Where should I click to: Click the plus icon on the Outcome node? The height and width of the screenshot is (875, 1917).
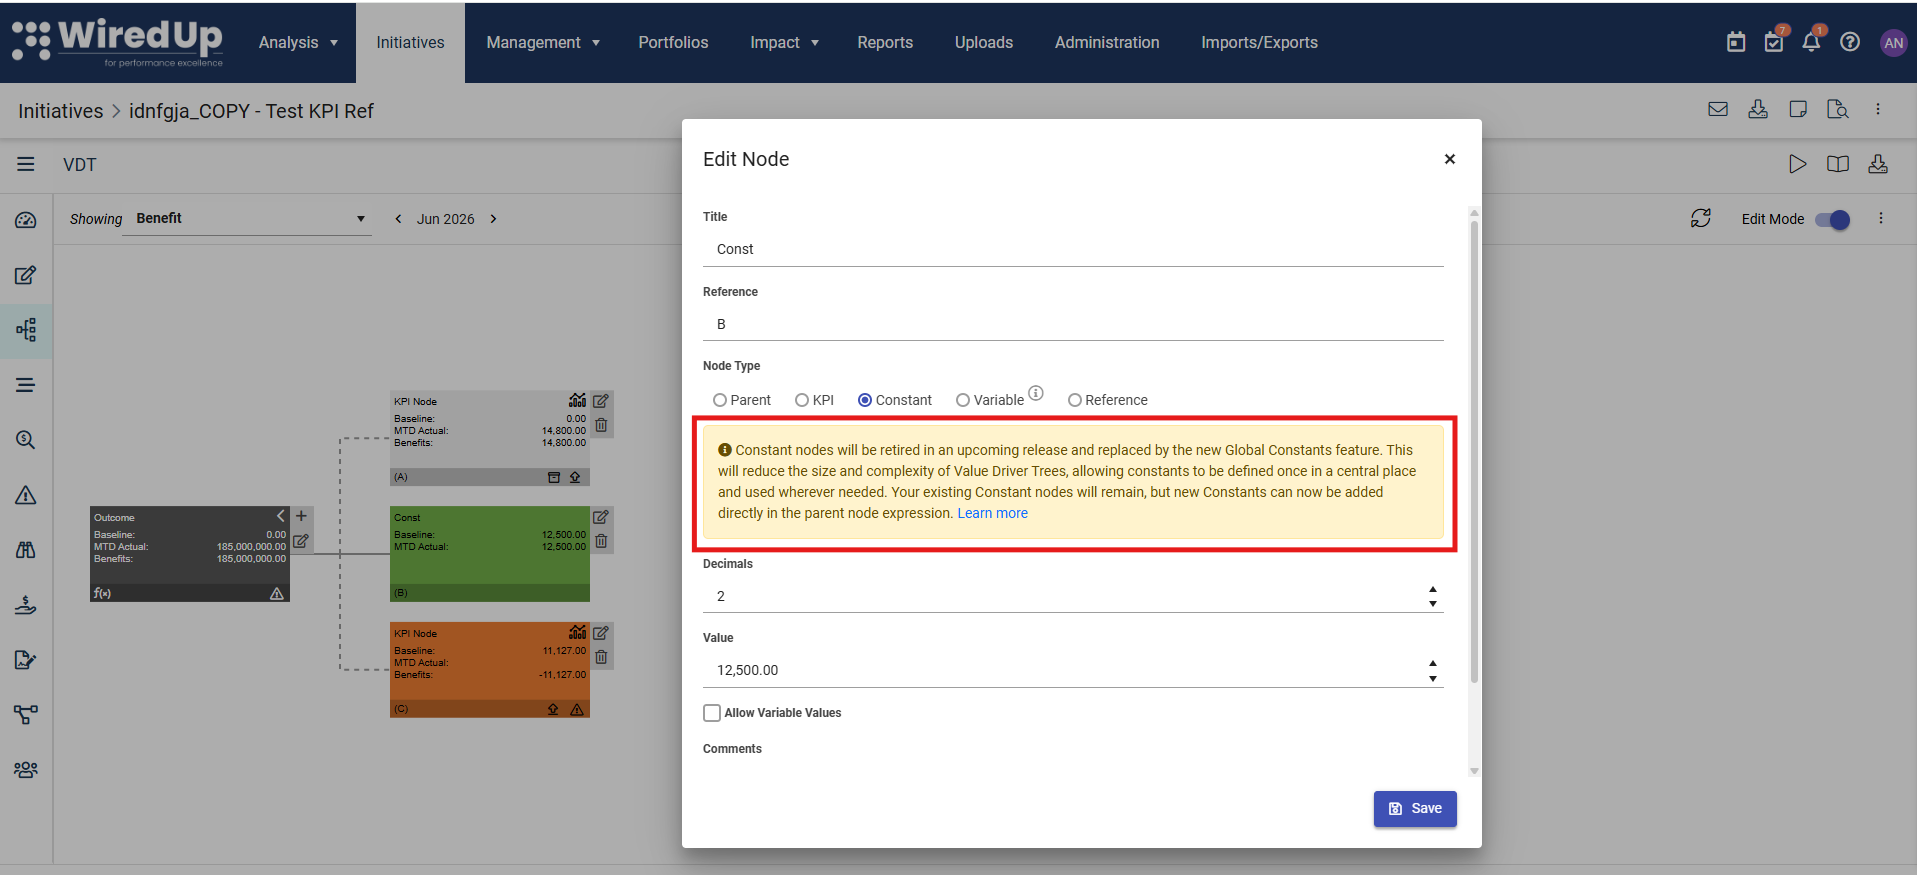point(301,516)
